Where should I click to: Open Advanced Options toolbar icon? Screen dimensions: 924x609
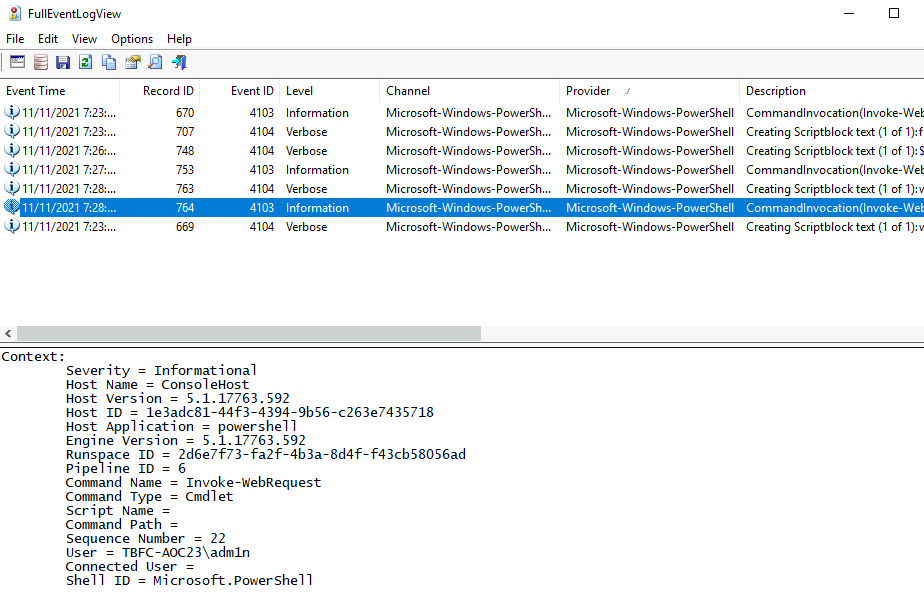point(17,62)
